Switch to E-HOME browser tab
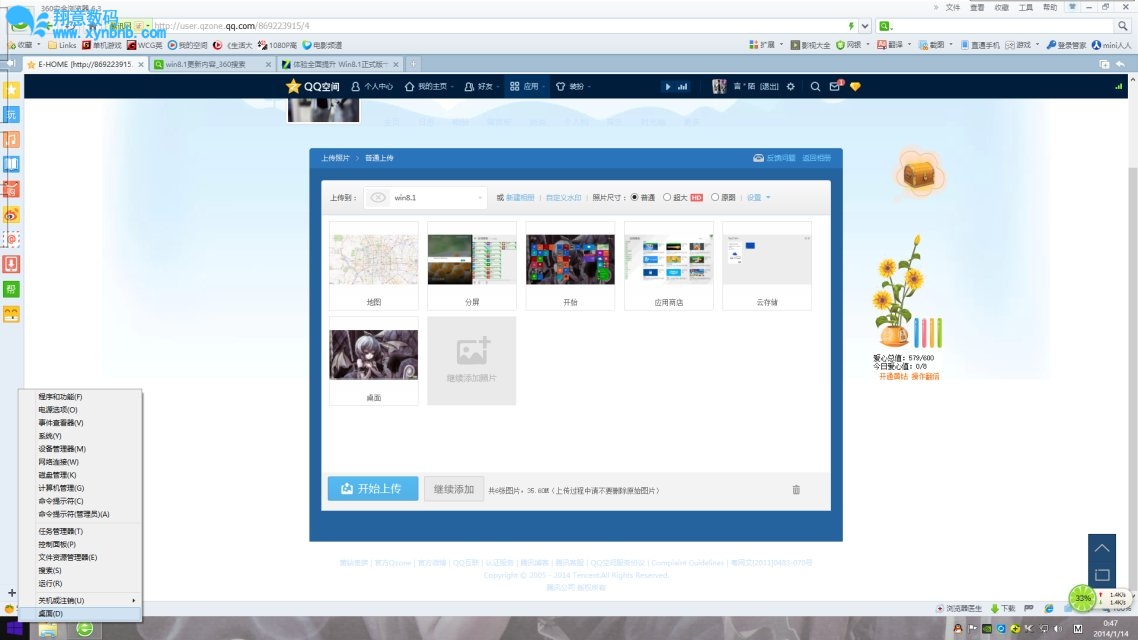The image size is (1138, 640). coord(85,64)
